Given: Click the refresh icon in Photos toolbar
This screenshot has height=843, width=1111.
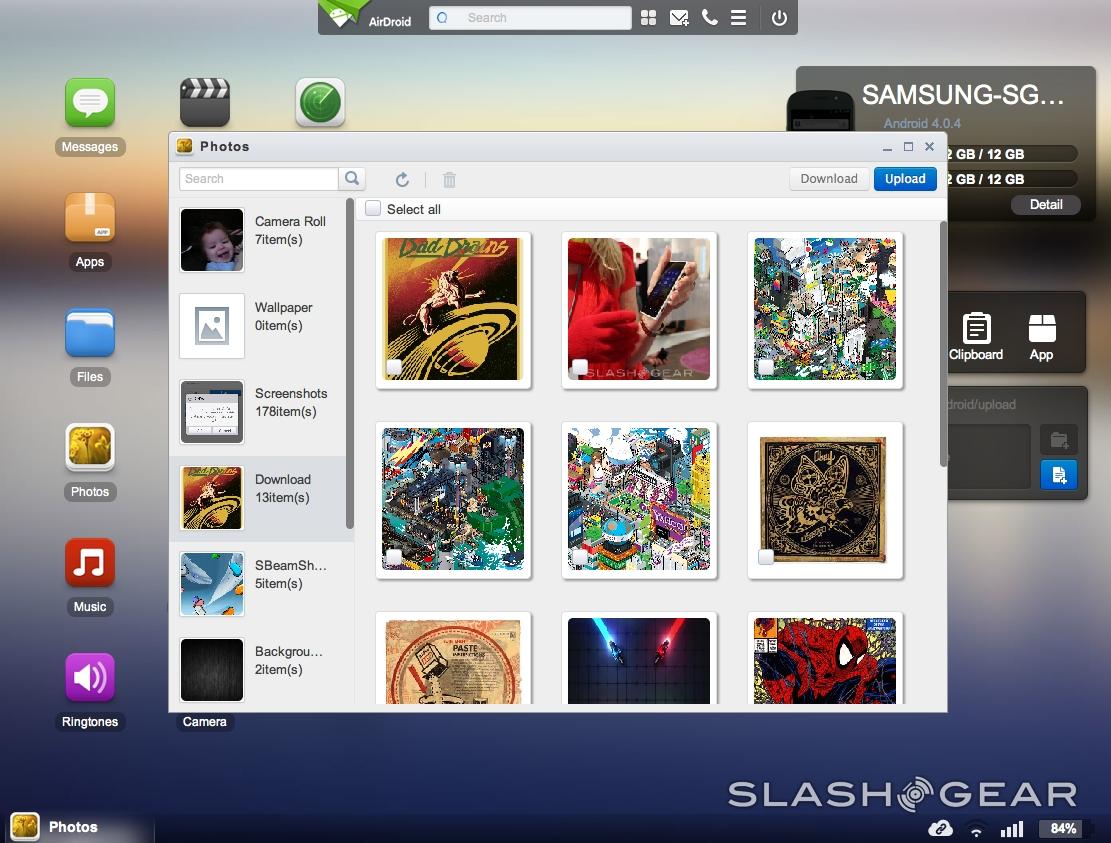Looking at the screenshot, I should (402, 179).
